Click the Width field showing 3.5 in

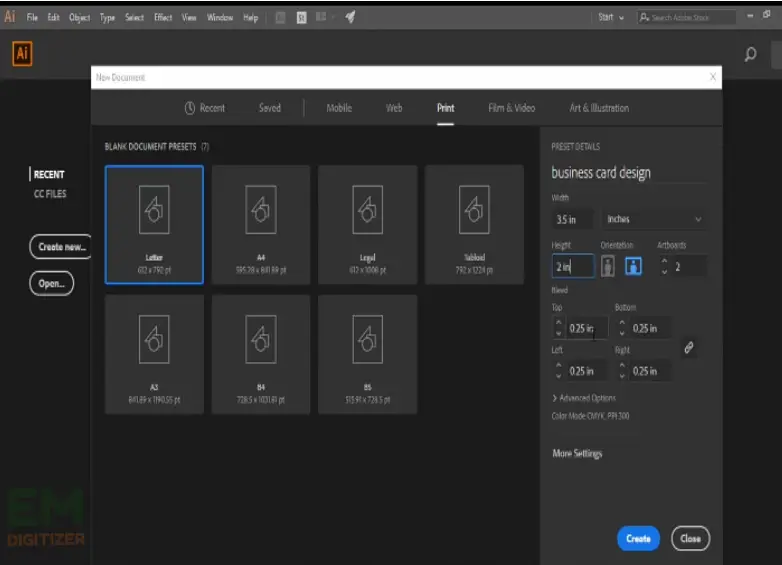click(x=573, y=219)
